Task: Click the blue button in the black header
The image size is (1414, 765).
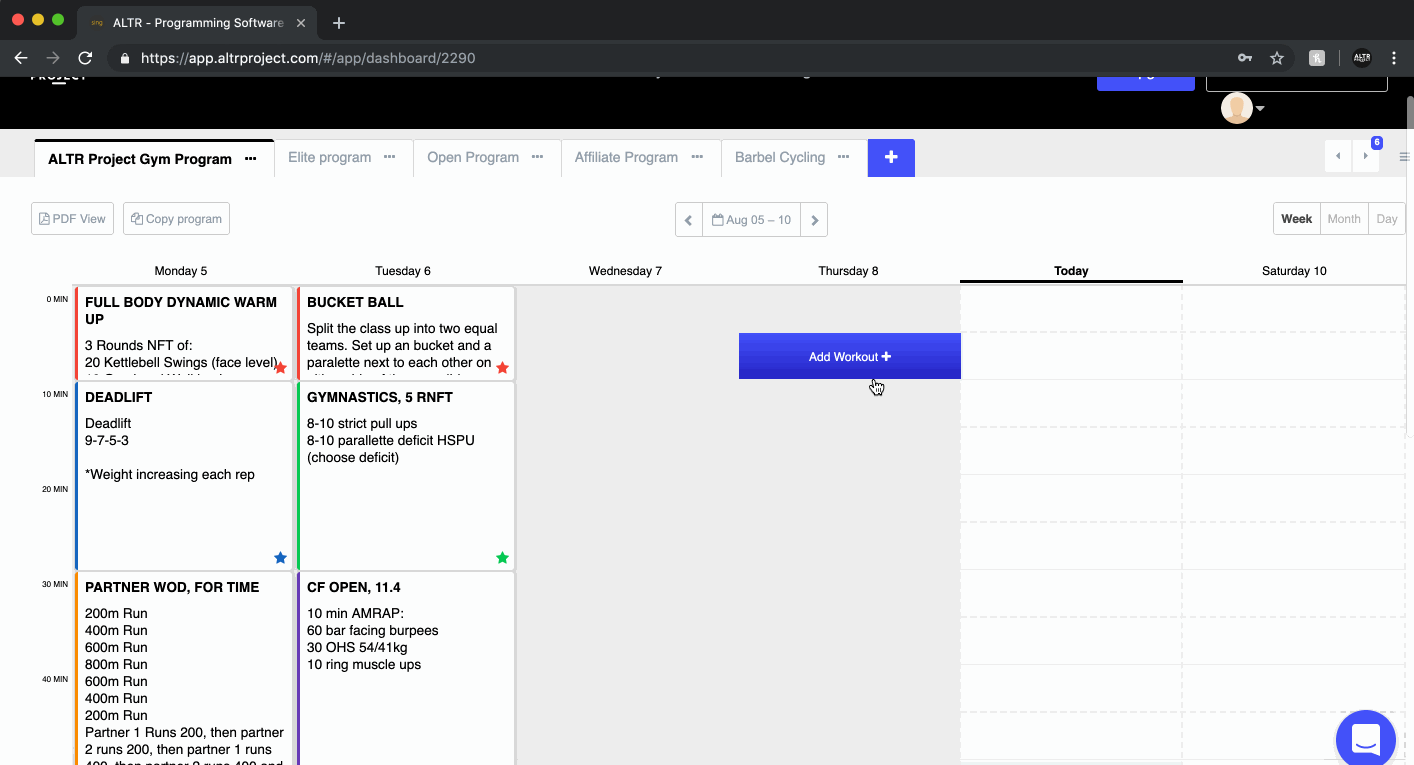Action: [1146, 83]
